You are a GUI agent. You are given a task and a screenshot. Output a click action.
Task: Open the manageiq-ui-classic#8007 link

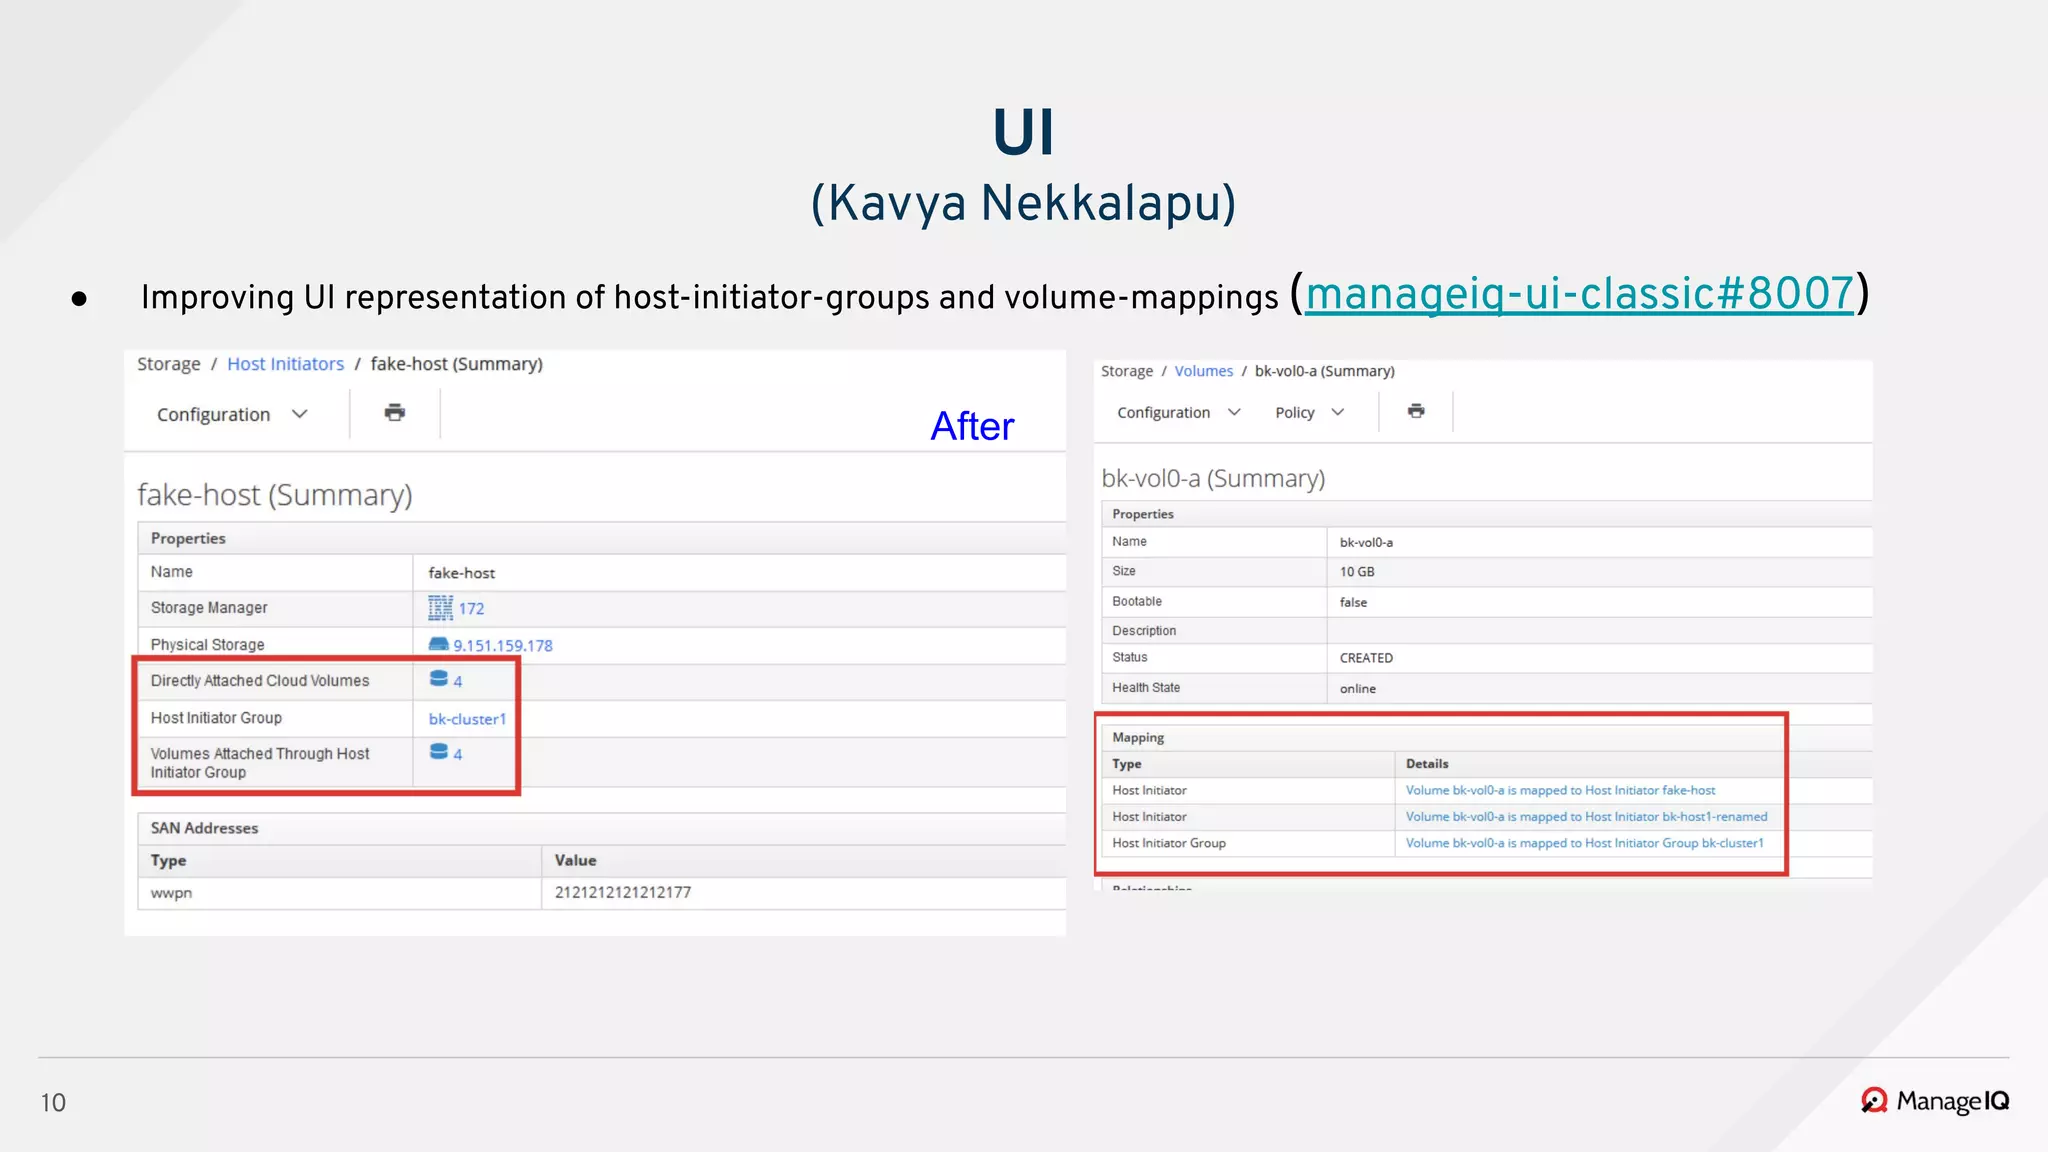(1579, 294)
